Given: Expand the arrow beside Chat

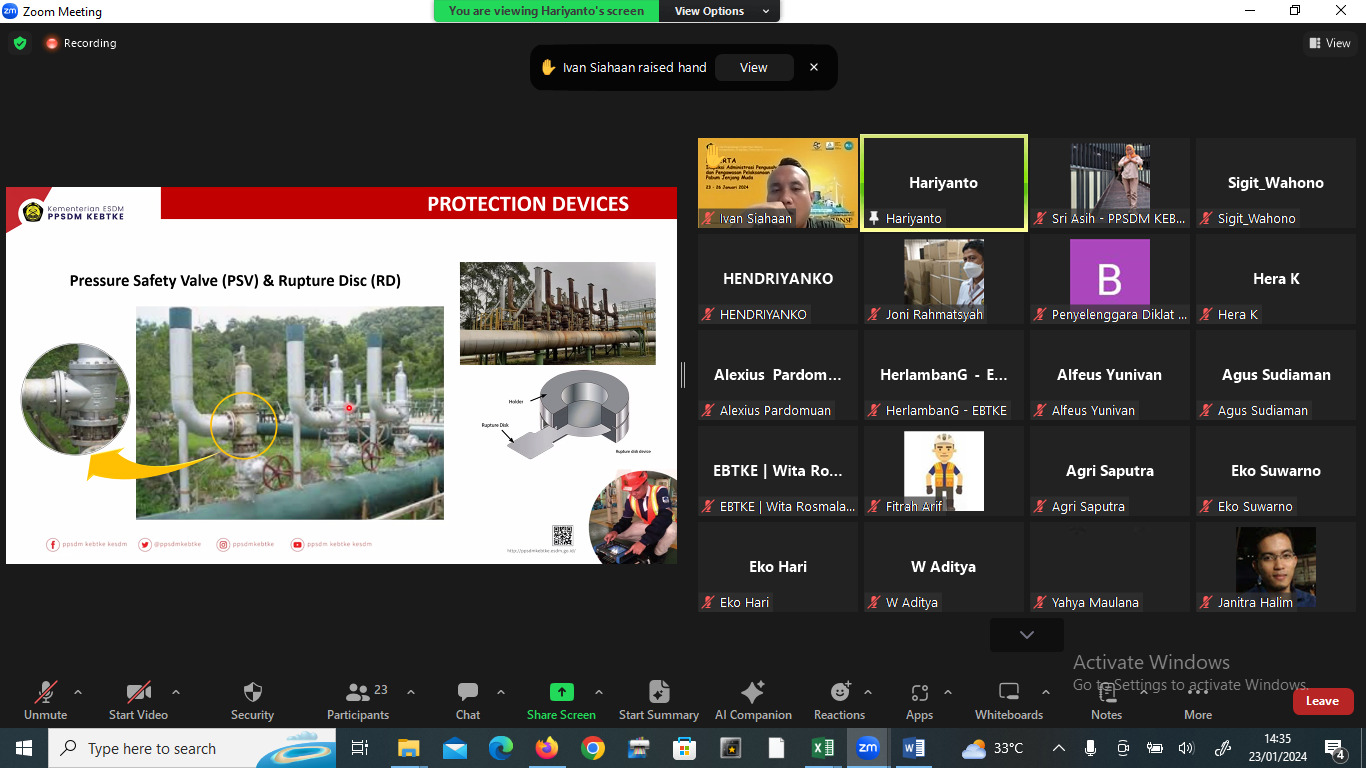Looking at the screenshot, I should point(501,692).
